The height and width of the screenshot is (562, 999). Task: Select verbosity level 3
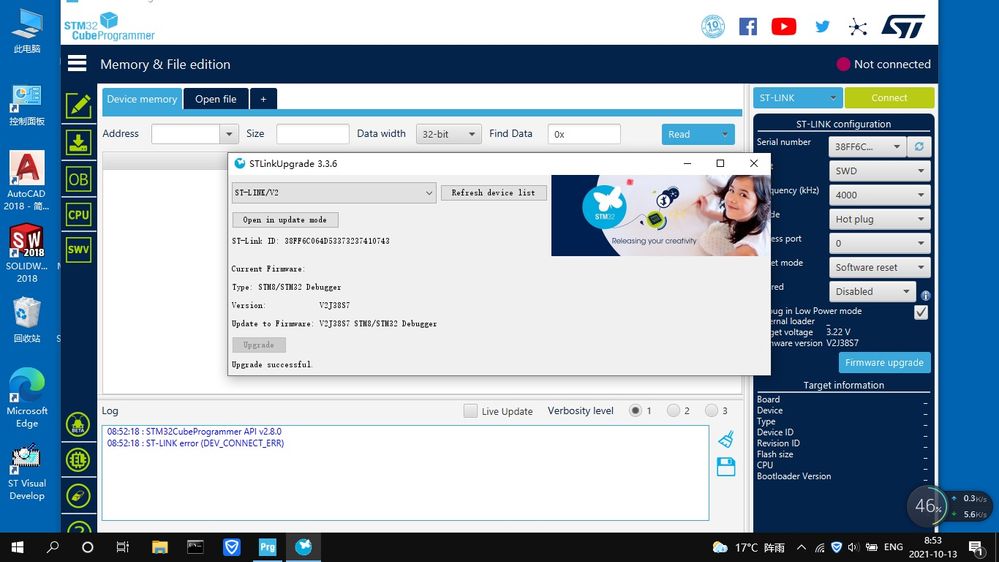click(711, 410)
